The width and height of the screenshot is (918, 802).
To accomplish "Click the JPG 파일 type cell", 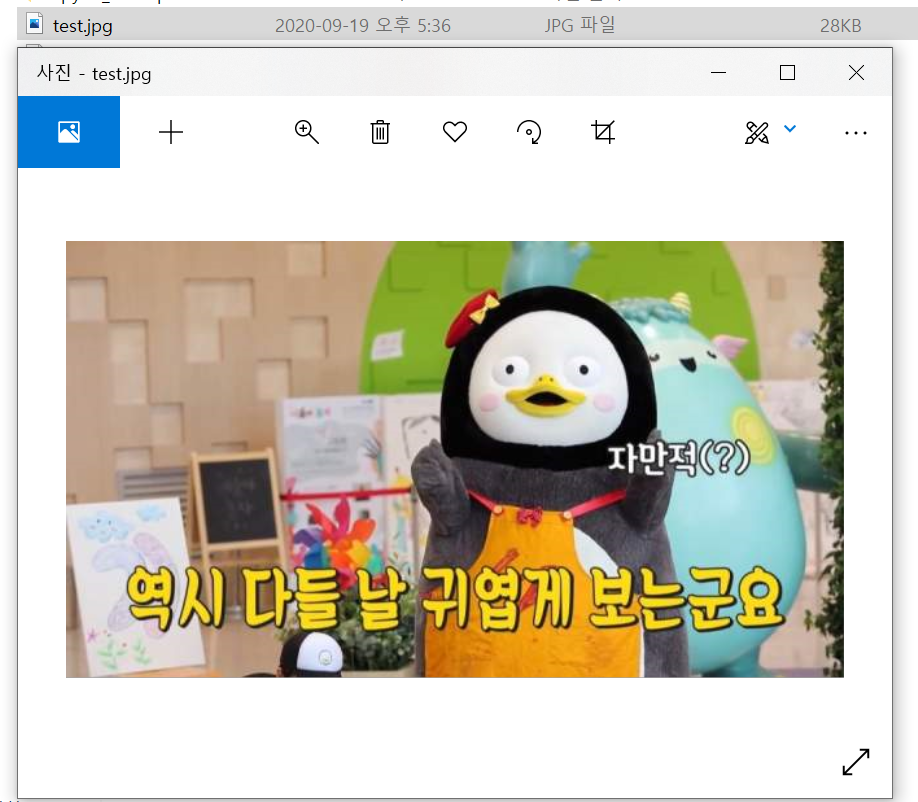I will [580, 25].
